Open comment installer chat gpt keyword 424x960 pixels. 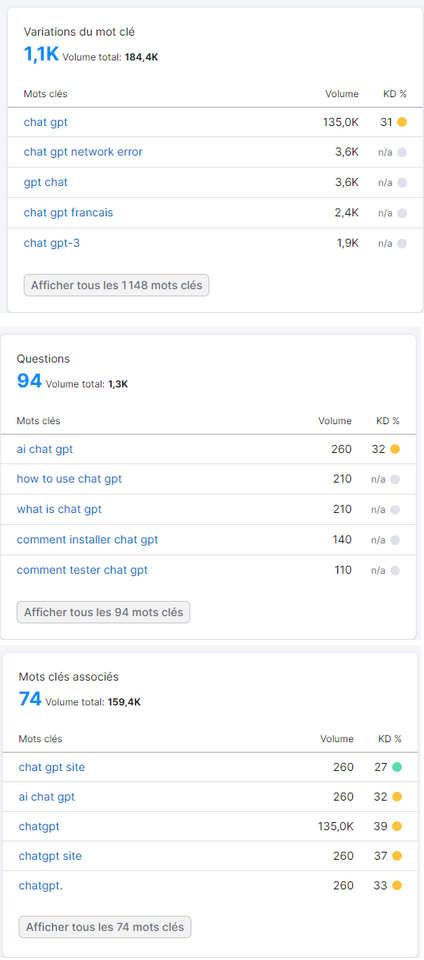(x=87, y=539)
